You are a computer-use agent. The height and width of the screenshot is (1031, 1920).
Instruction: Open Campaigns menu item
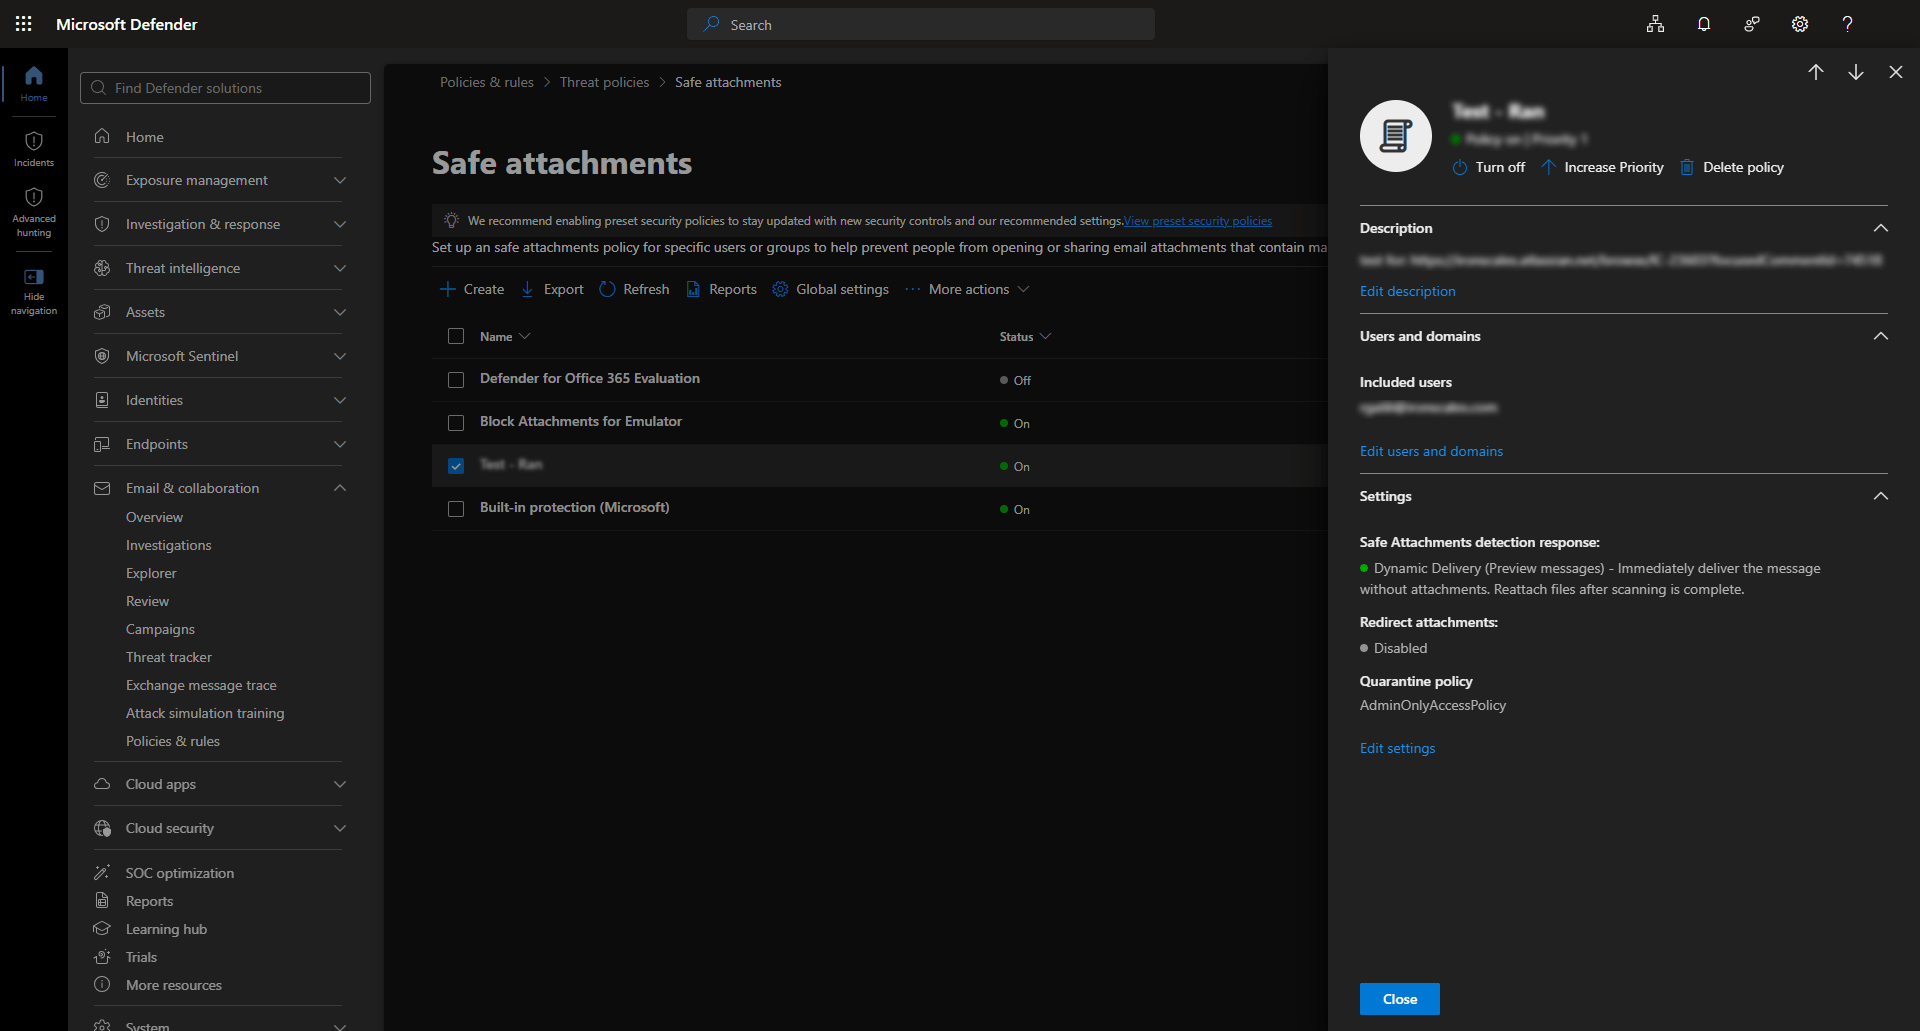pyautogui.click(x=160, y=629)
